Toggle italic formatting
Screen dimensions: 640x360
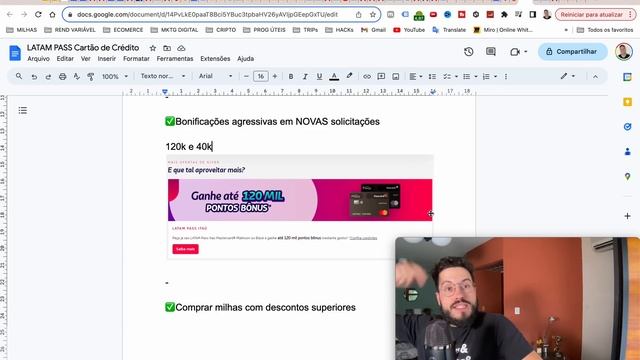click(305, 76)
